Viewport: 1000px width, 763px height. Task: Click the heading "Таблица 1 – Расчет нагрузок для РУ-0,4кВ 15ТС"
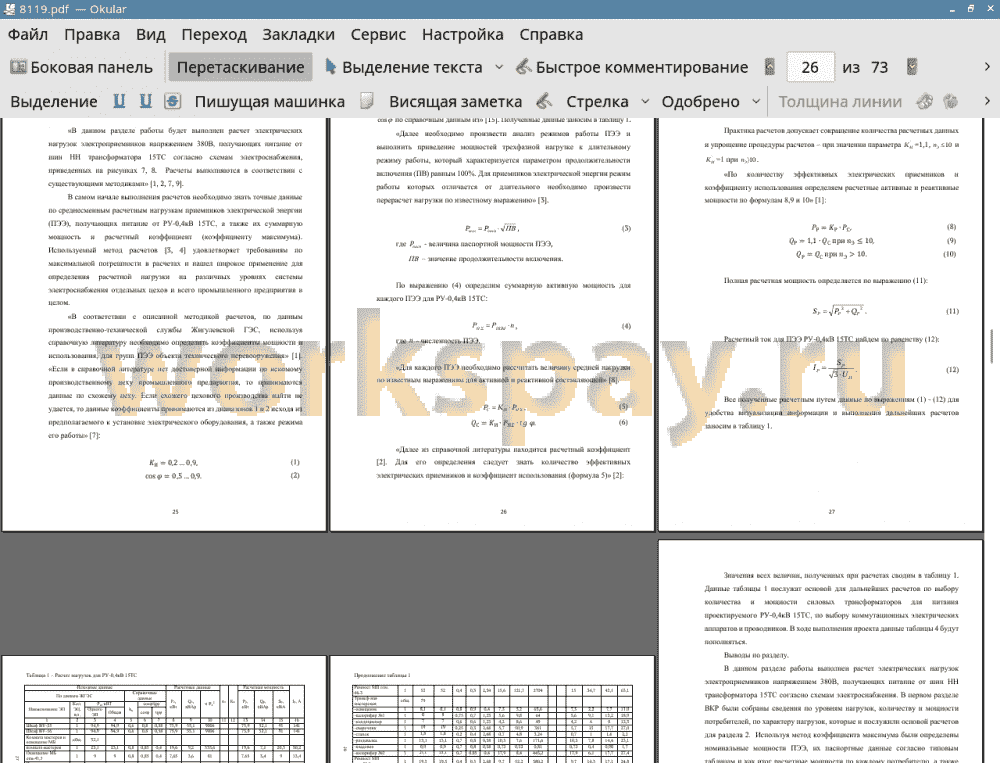(82, 675)
